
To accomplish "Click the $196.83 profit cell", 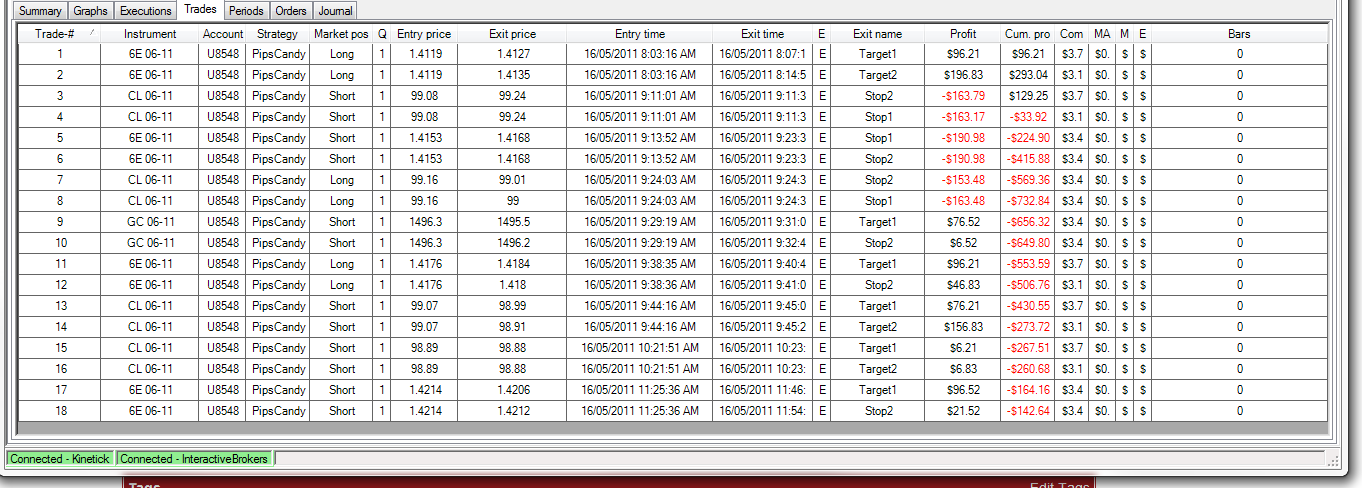I will tap(963, 75).
